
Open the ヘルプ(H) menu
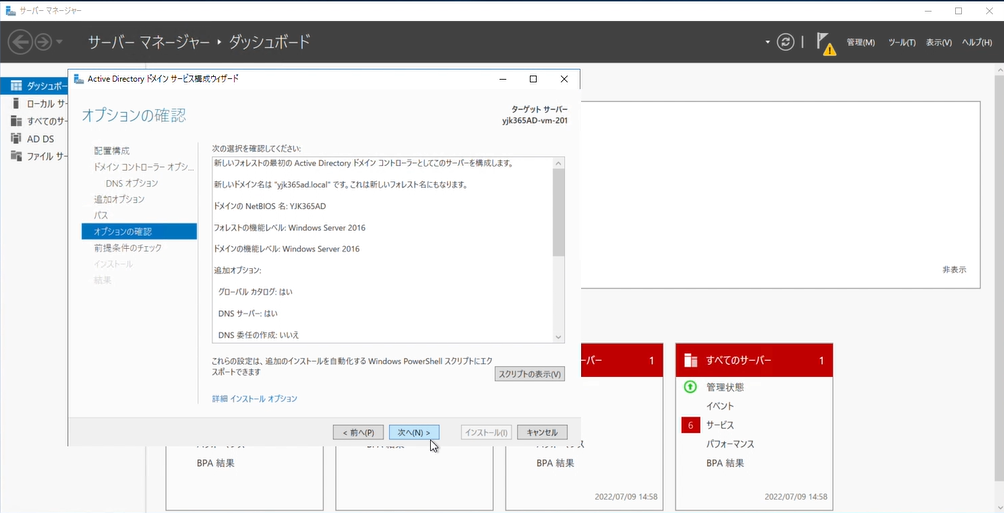coord(977,42)
